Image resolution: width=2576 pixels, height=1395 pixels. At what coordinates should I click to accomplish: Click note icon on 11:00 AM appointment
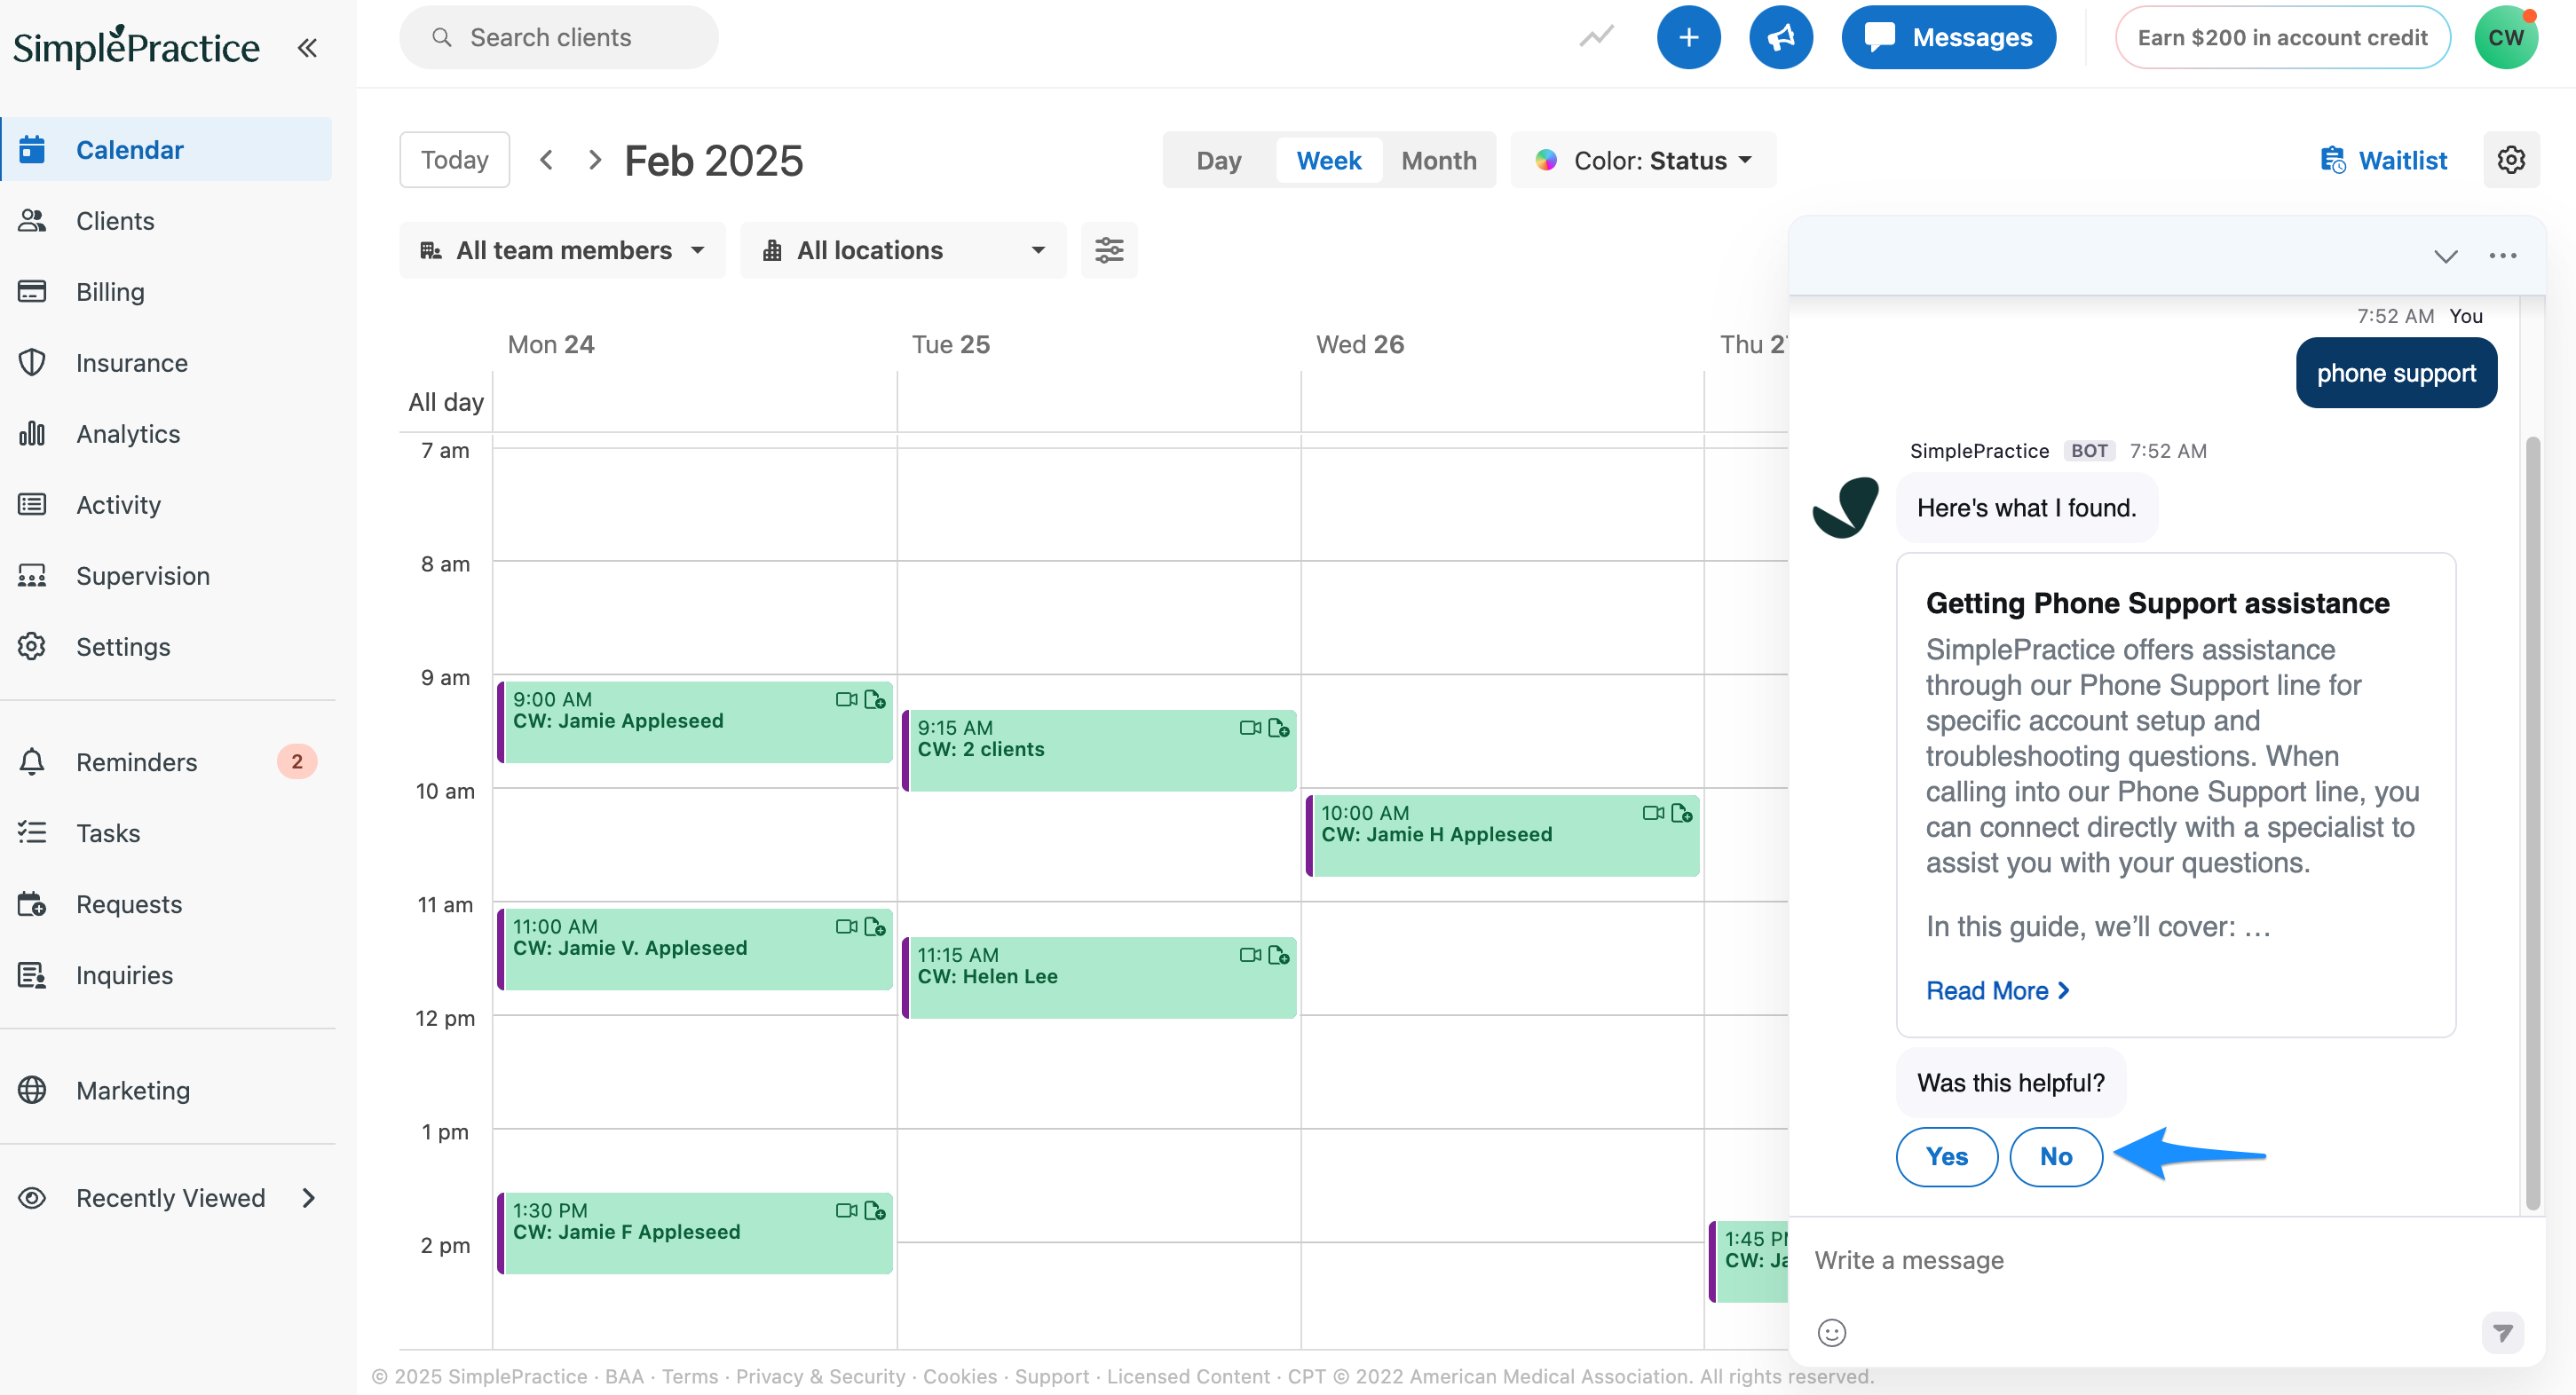(x=875, y=926)
